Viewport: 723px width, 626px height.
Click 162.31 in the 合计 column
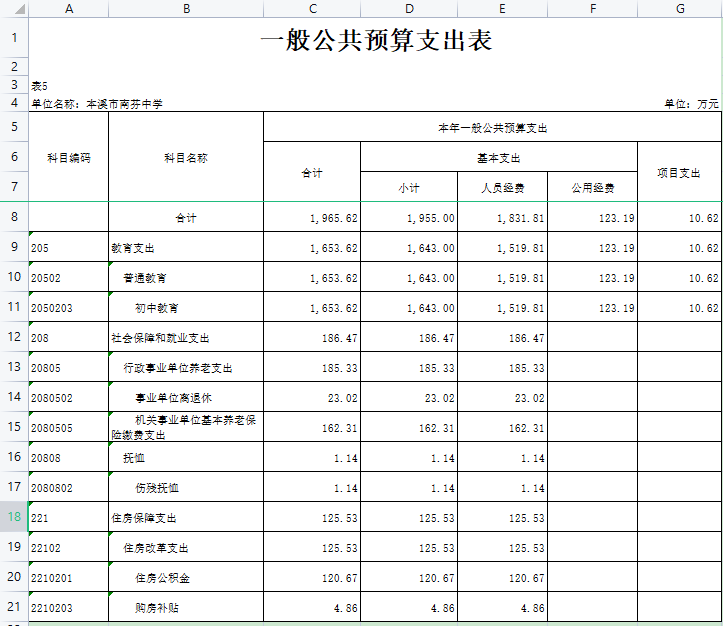pyautogui.click(x=312, y=427)
